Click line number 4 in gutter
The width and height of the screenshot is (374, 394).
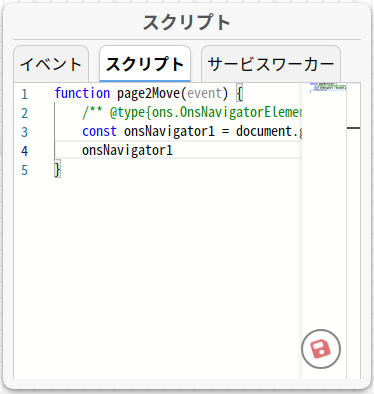point(24,151)
